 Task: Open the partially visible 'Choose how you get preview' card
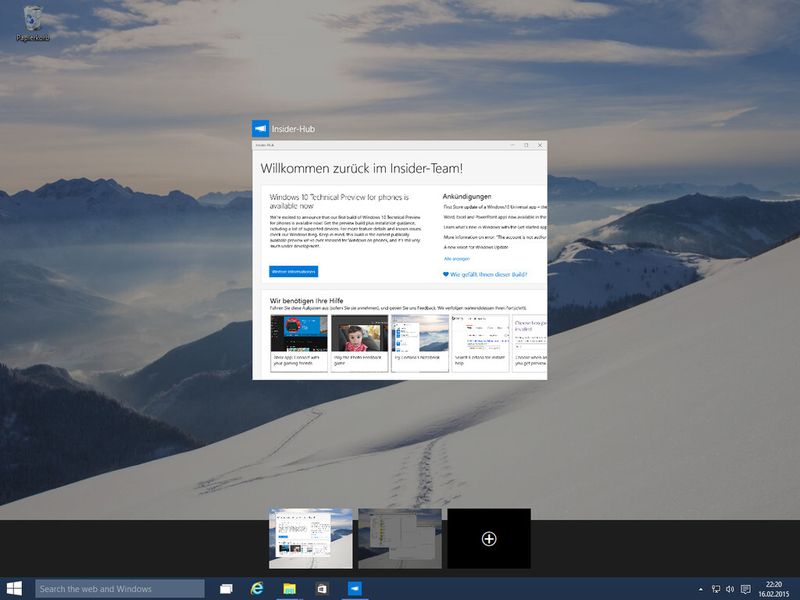tap(530, 343)
